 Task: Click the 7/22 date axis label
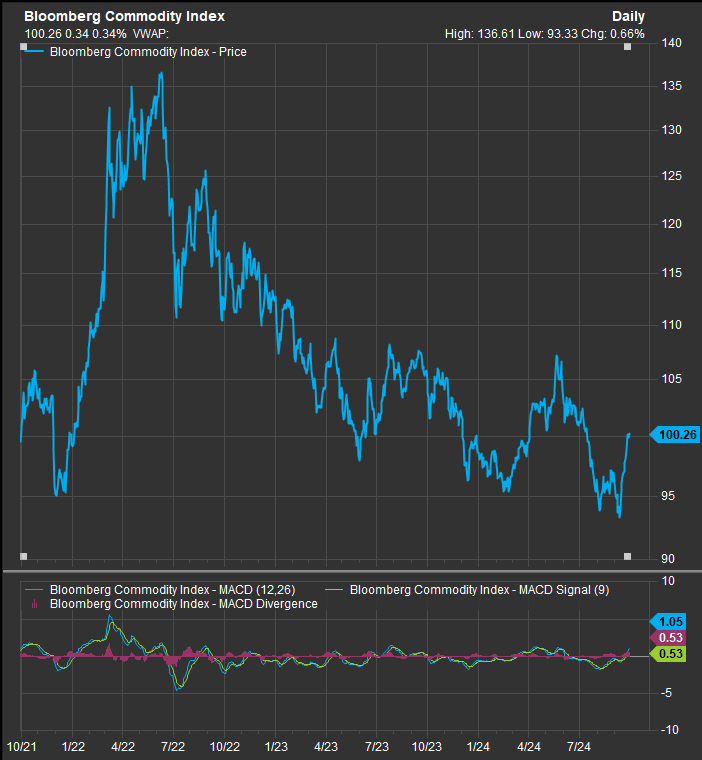click(x=173, y=746)
